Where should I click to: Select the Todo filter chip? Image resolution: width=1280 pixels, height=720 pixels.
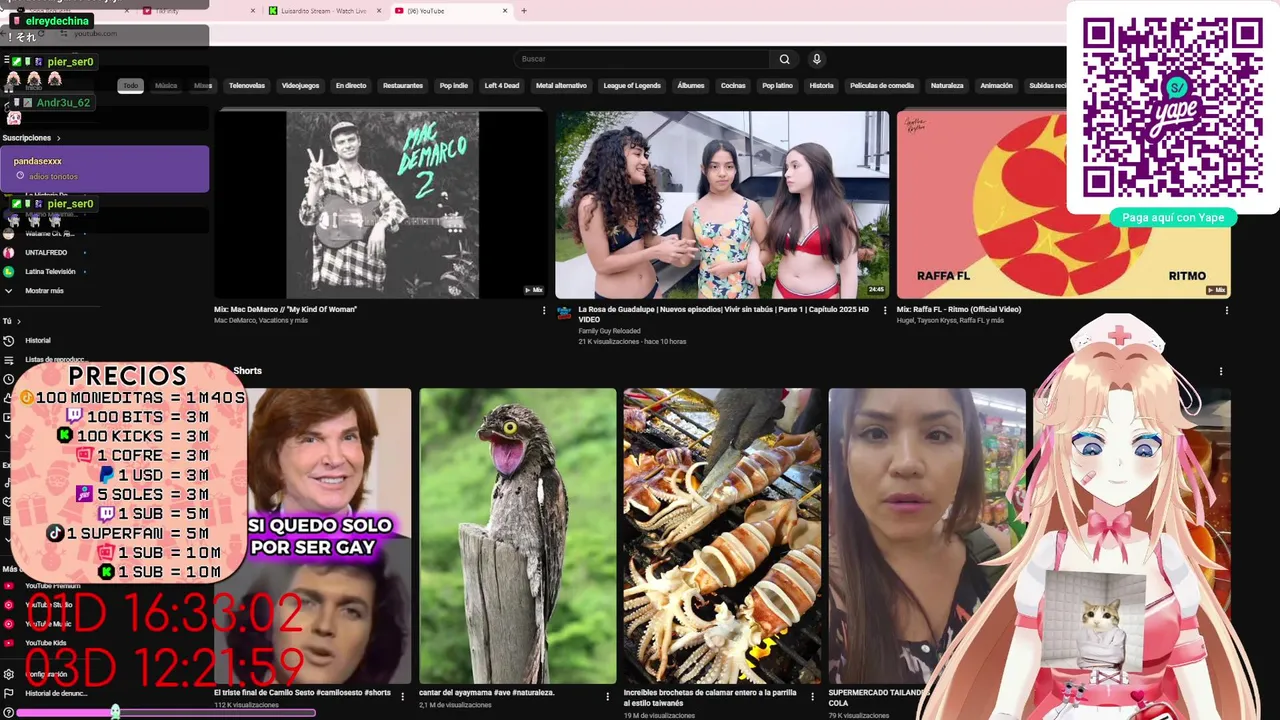click(131, 86)
